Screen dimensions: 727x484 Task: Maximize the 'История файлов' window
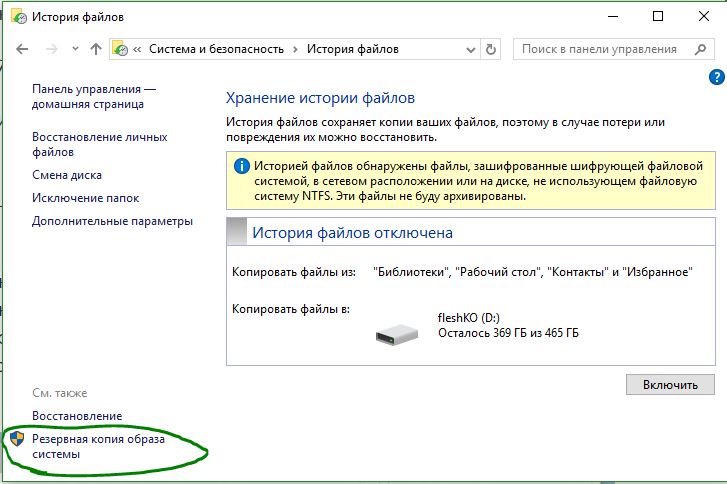point(658,16)
